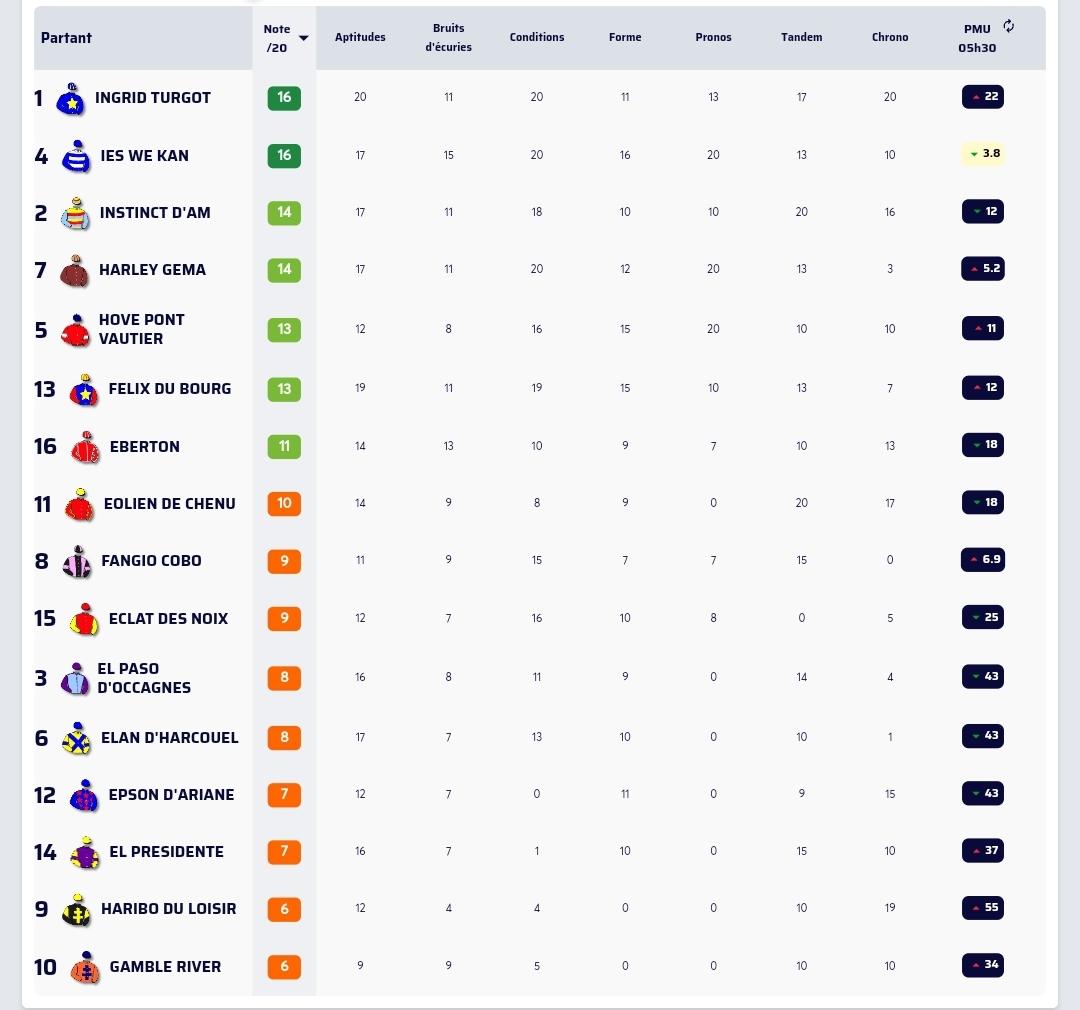Click Elan D'Harcouel's cross-pattern silk icon
This screenshot has width=1080, height=1010.
(76, 739)
